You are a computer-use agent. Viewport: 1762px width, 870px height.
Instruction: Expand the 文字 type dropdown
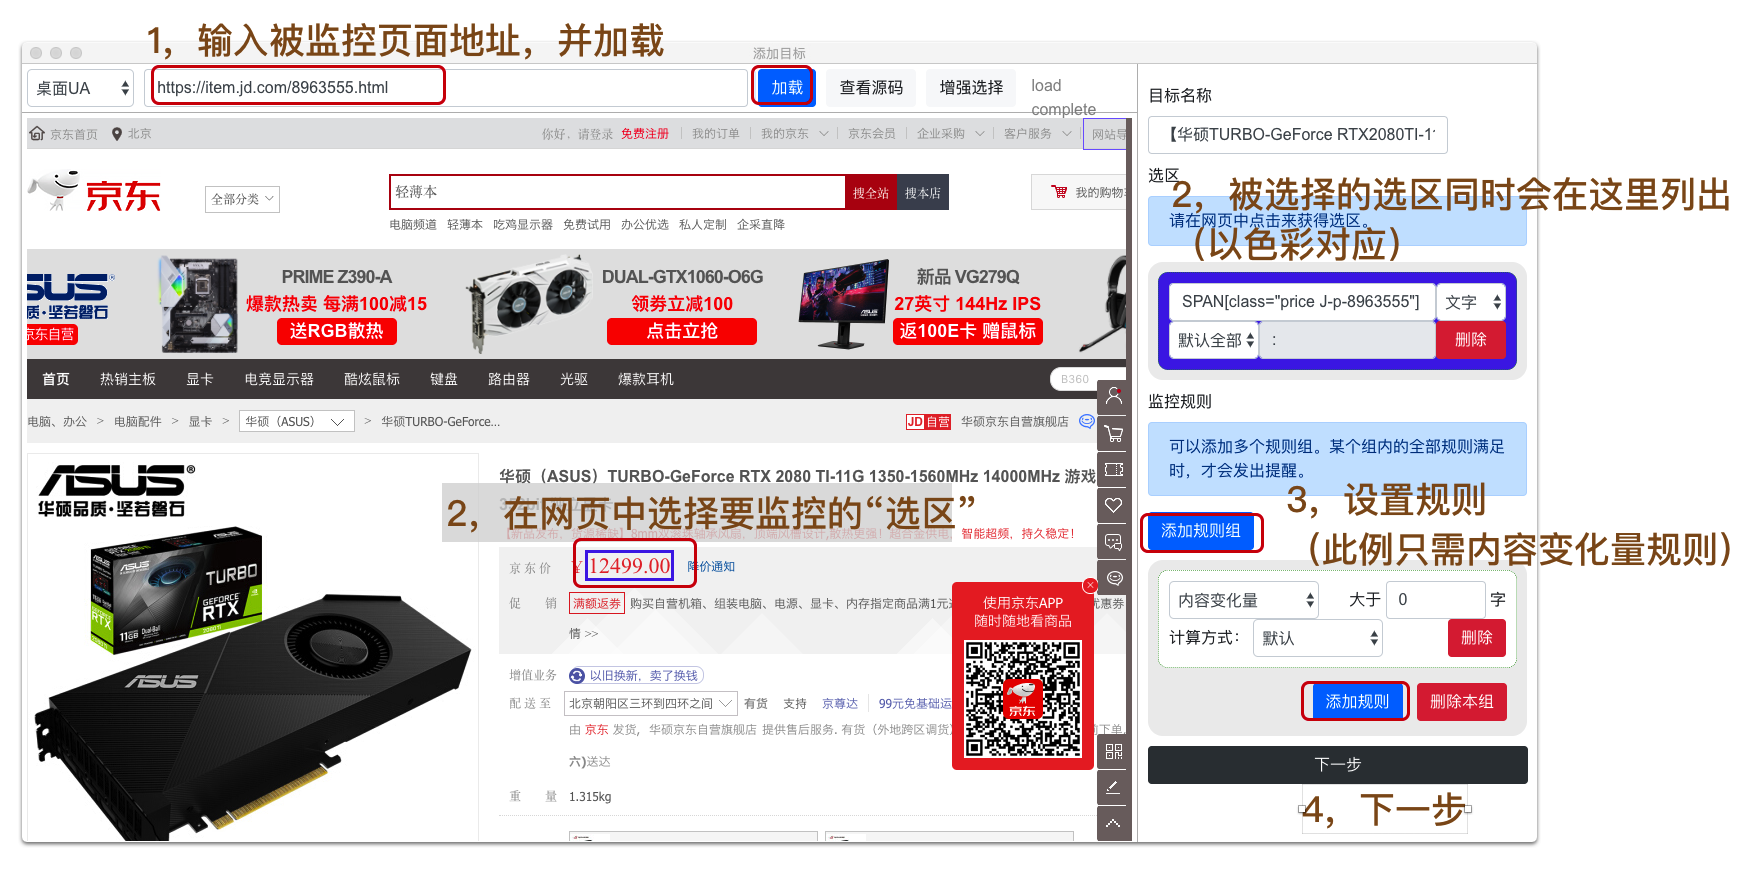click(1471, 302)
